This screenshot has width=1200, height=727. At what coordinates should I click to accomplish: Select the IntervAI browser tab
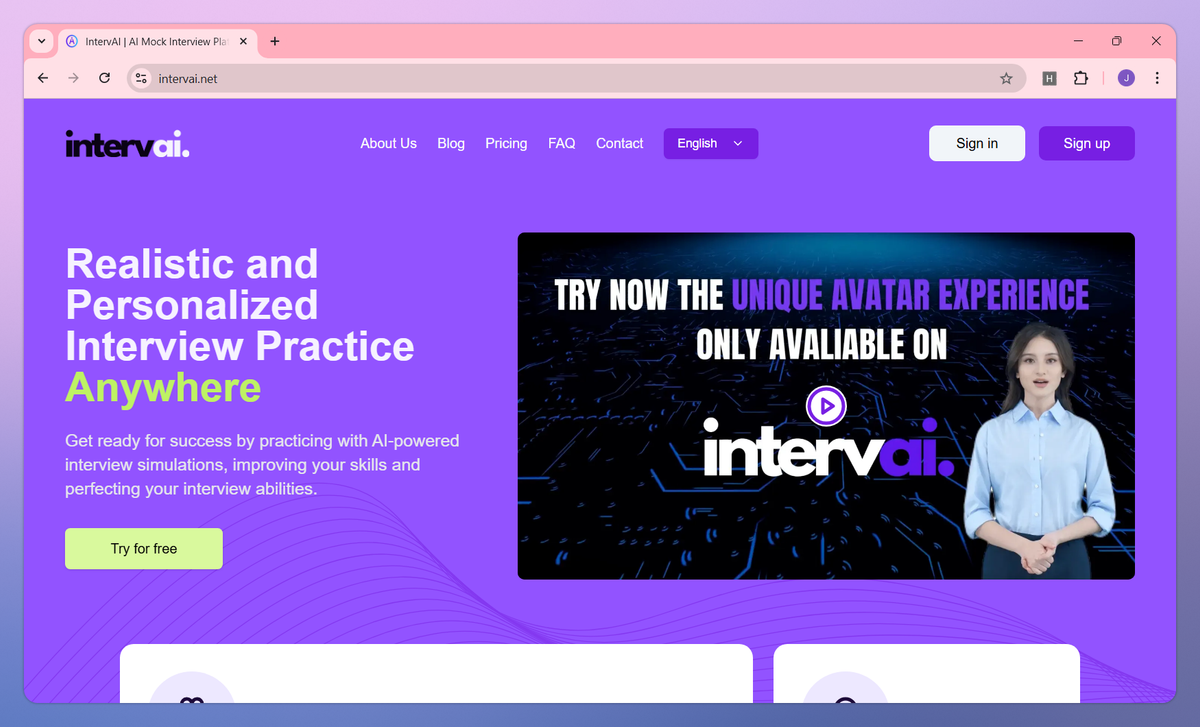click(157, 41)
